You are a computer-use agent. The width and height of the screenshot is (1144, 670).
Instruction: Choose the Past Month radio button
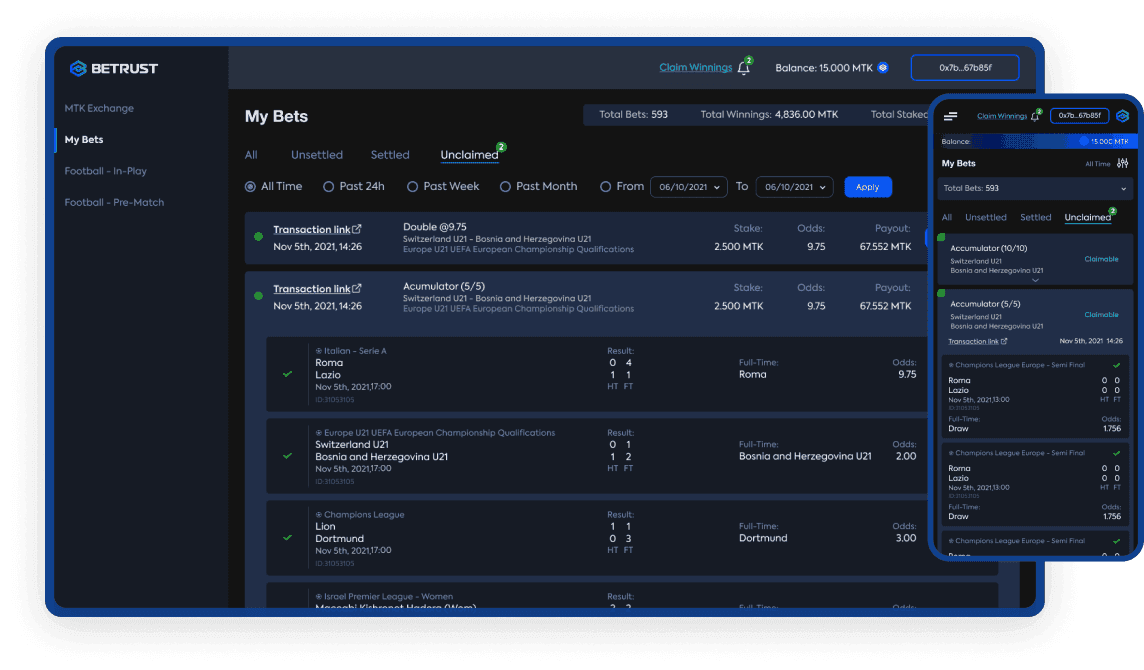tap(505, 187)
